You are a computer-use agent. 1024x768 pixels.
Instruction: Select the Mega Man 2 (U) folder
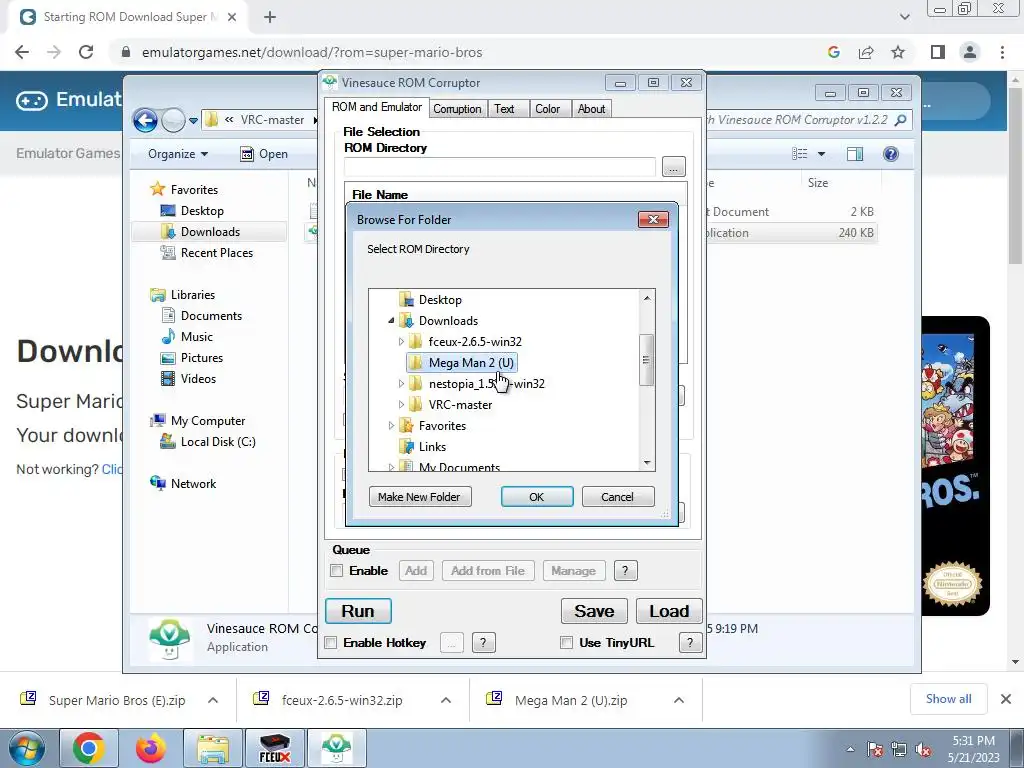pyautogui.click(x=462, y=362)
